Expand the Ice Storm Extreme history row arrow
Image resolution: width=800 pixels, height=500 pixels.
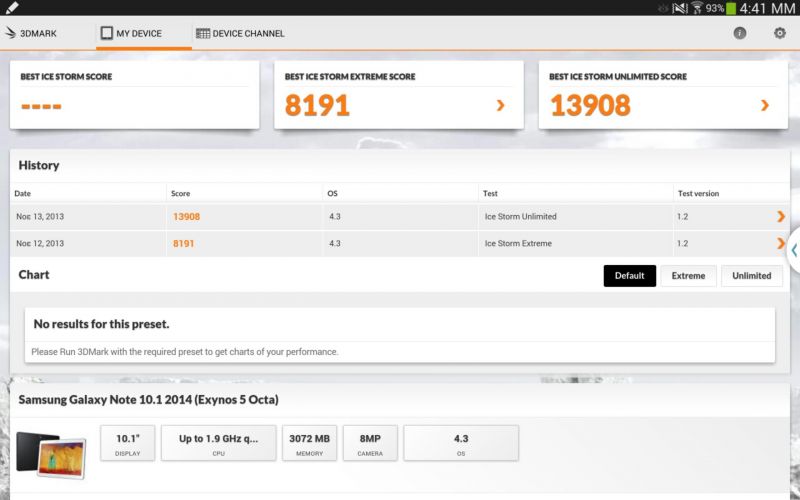coord(781,243)
